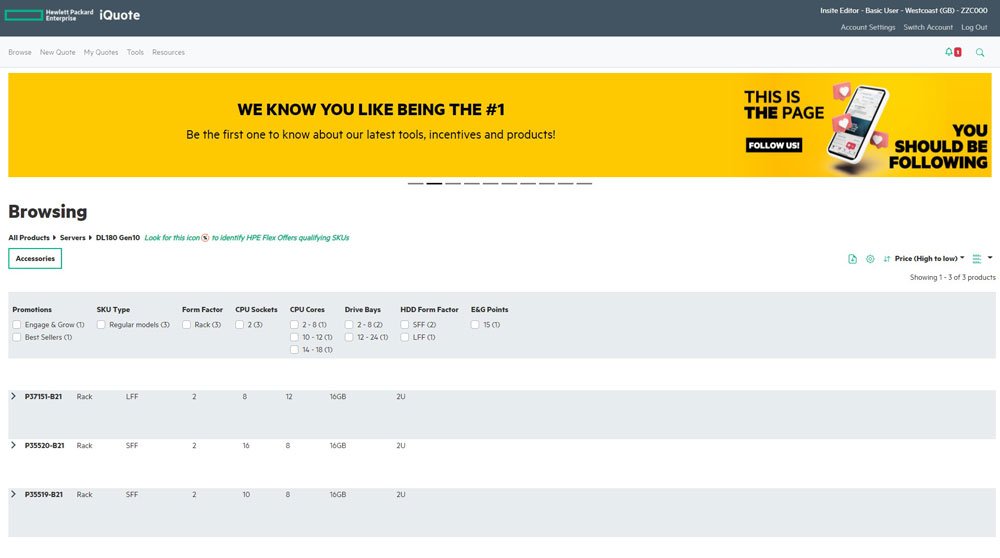This screenshot has width=1000, height=558.
Task: Toggle Best Sellers promotion filter
Action: pos(17,337)
